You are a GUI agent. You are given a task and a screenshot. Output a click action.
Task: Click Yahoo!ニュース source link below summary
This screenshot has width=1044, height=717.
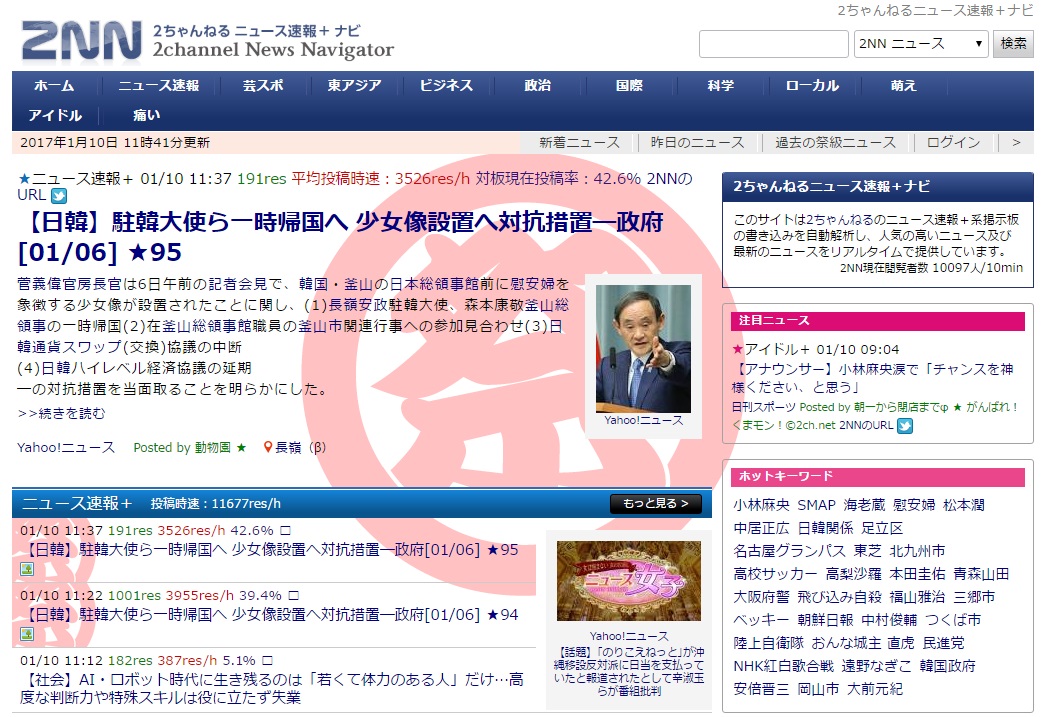point(66,447)
